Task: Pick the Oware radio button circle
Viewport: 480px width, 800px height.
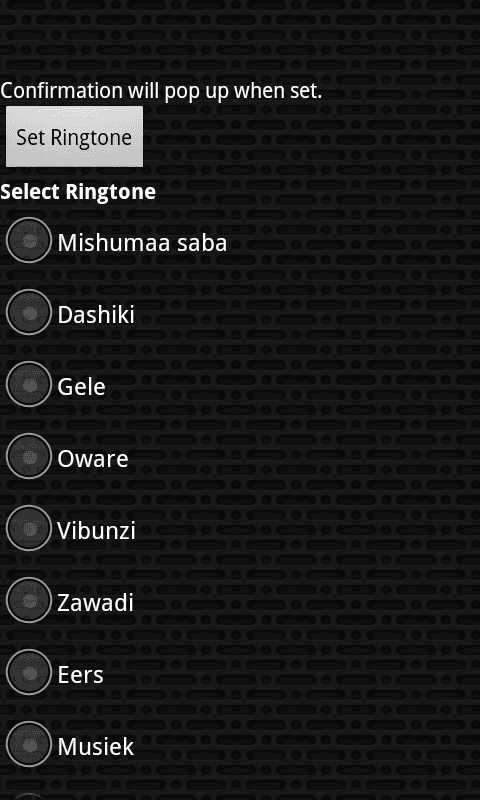Action: [29, 456]
